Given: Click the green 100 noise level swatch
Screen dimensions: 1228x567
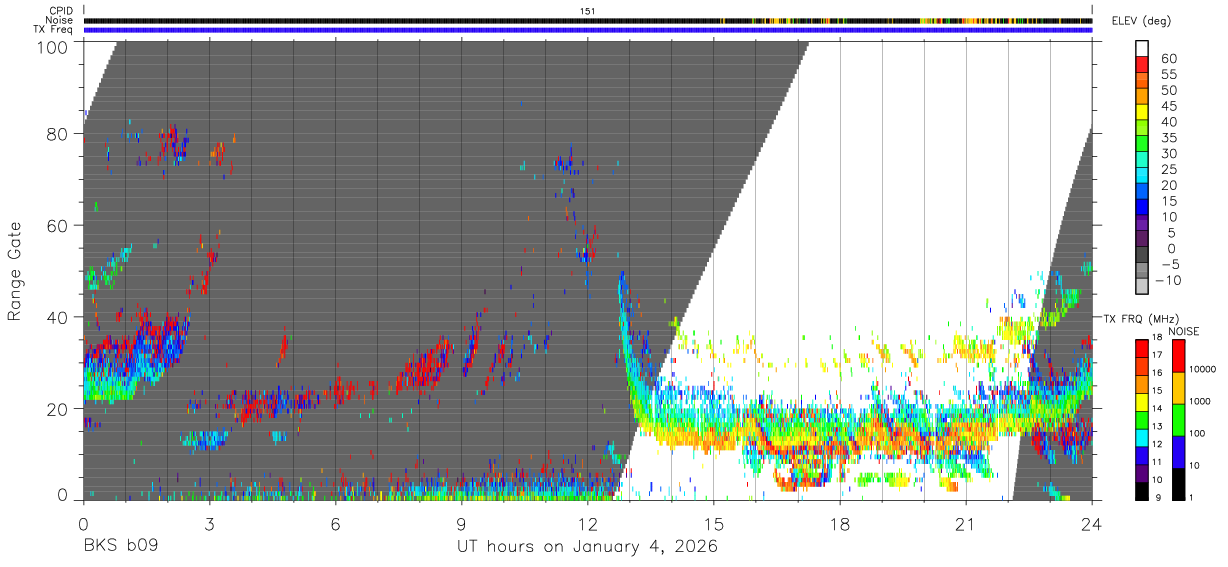Looking at the screenshot, I should point(1179,420).
